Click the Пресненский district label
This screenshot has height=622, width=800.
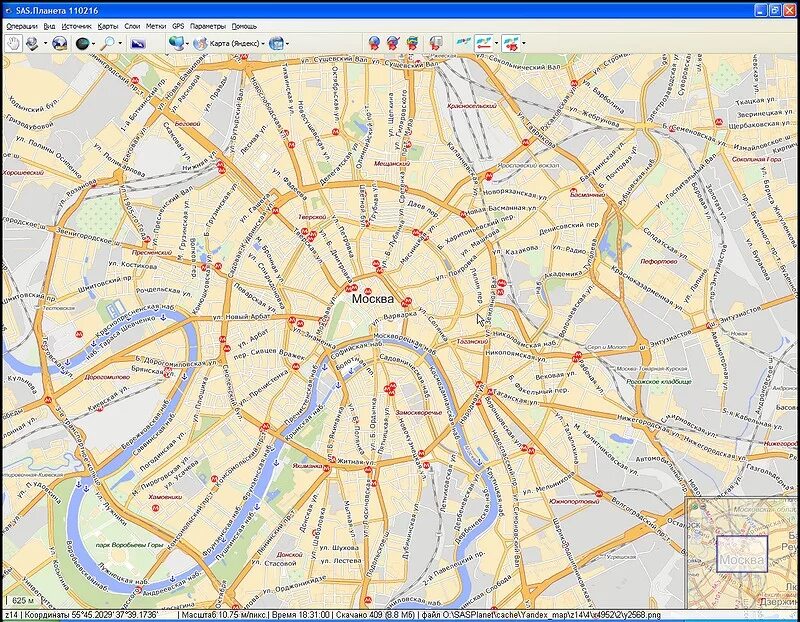point(152,252)
